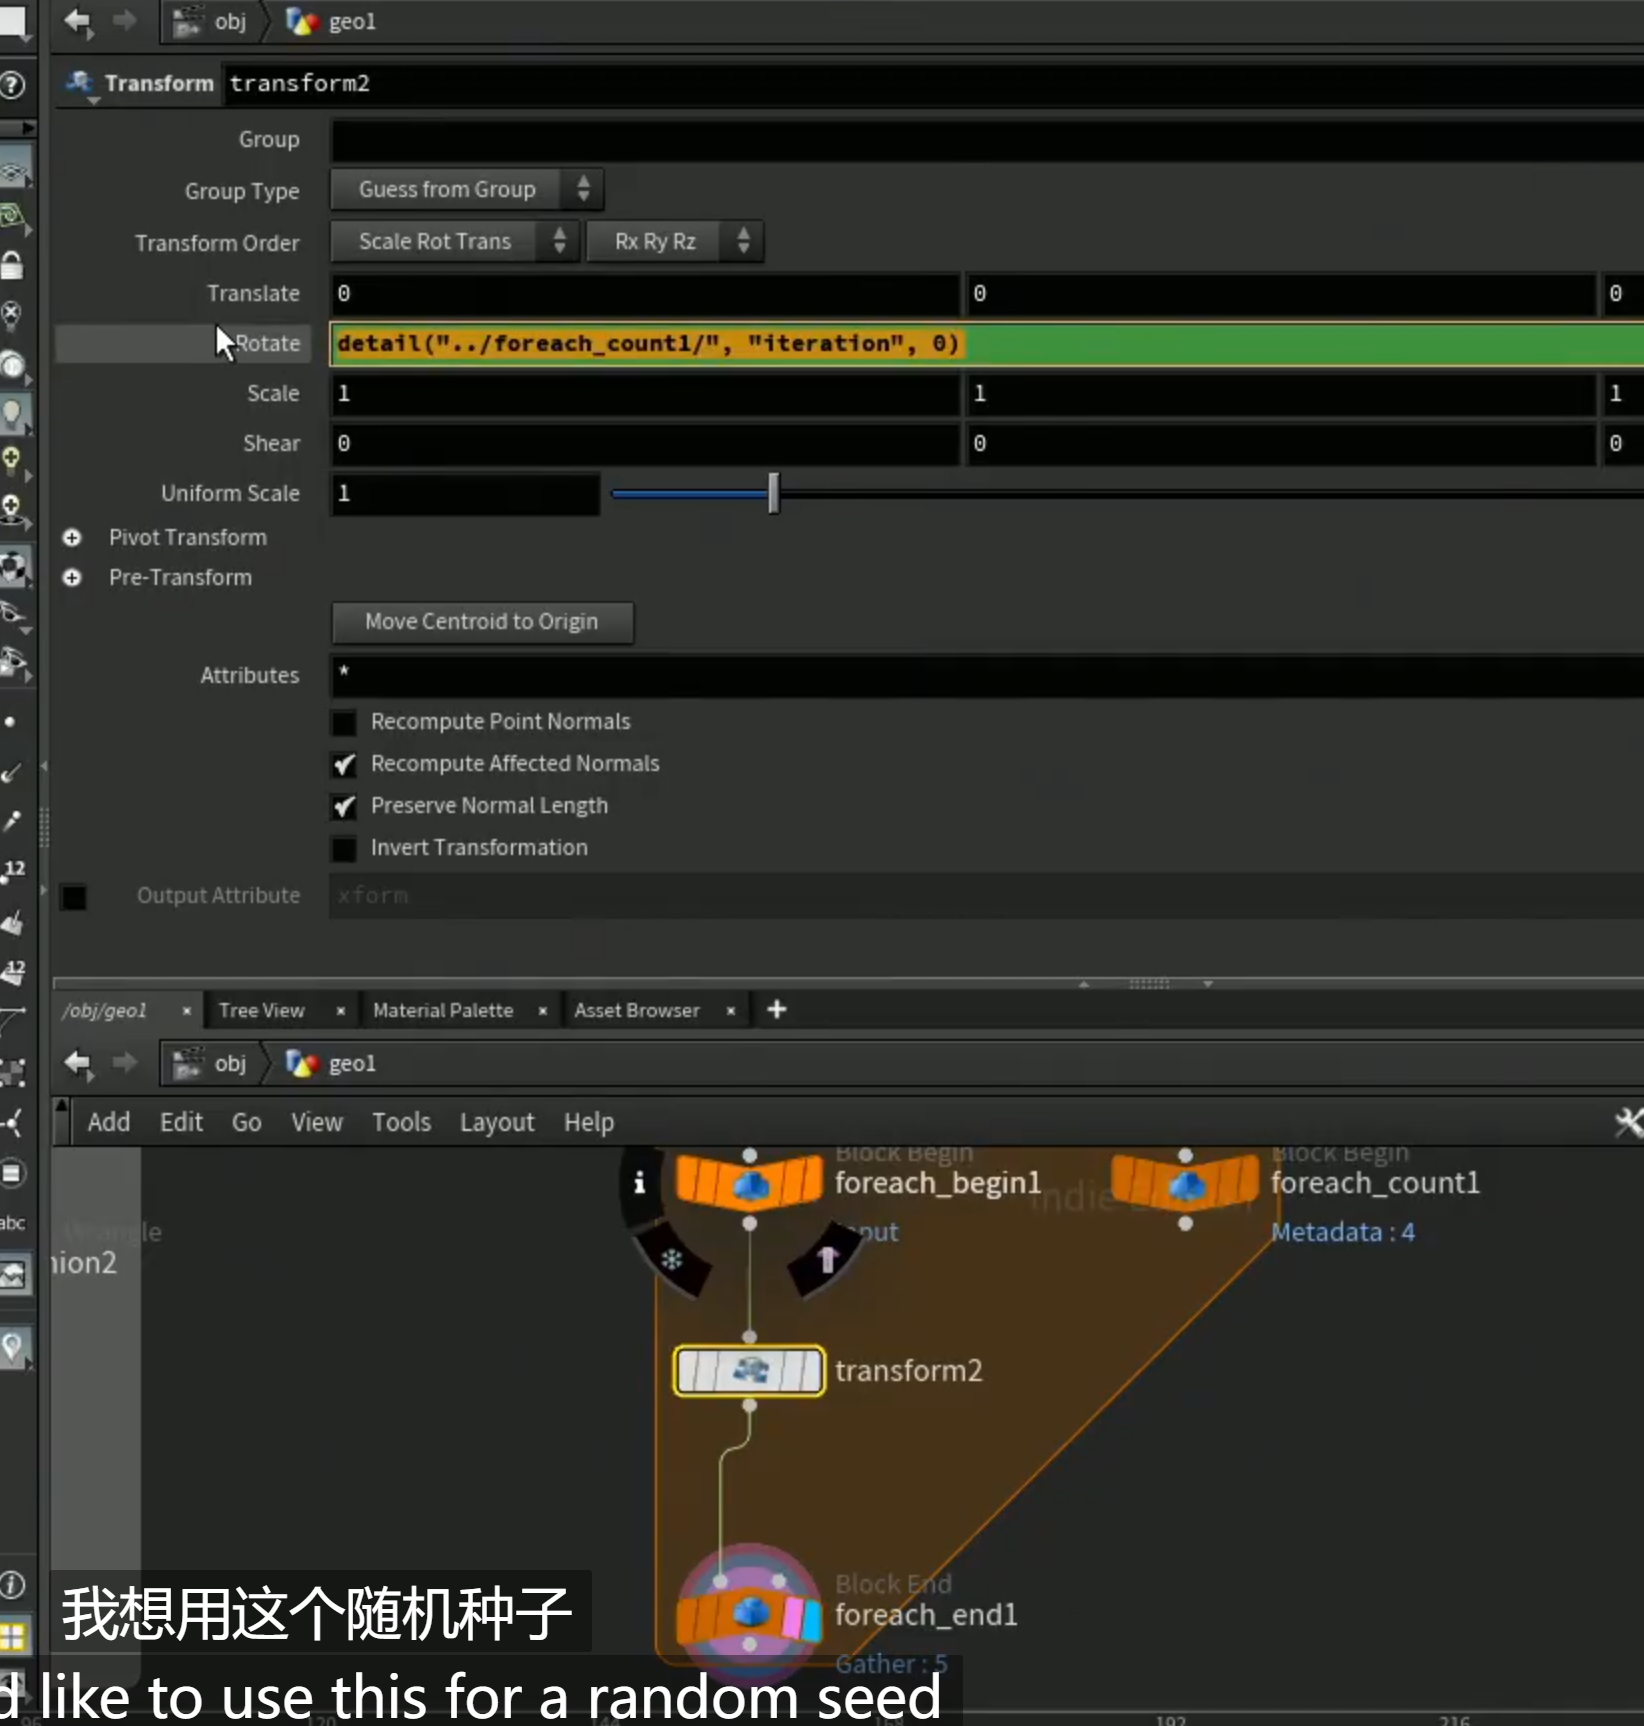This screenshot has width=1644, height=1726.
Task: Click Move Centroid to Origin button
Action: (482, 622)
